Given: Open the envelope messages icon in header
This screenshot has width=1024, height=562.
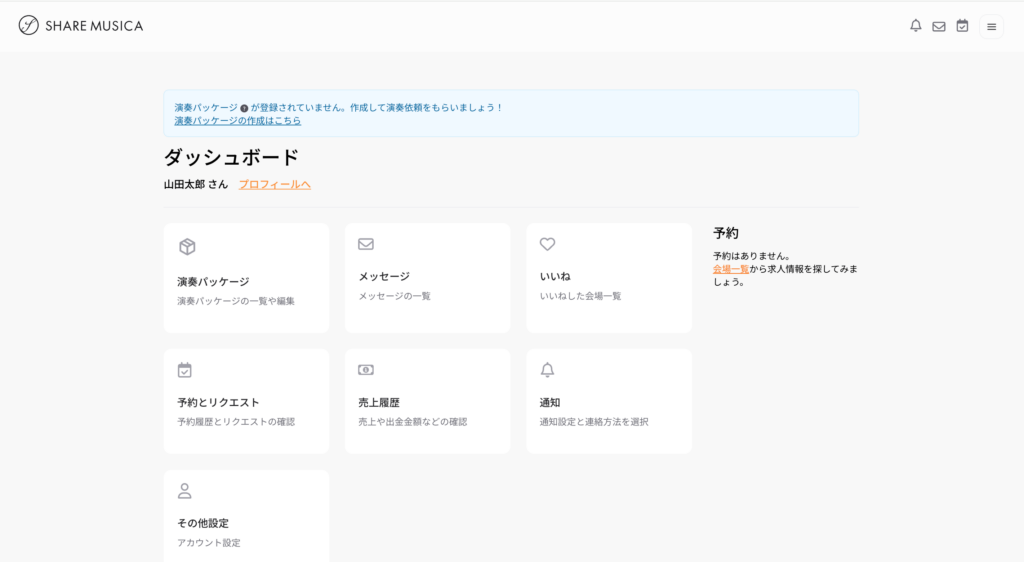Looking at the screenshot, I should [x=939, y=27].
